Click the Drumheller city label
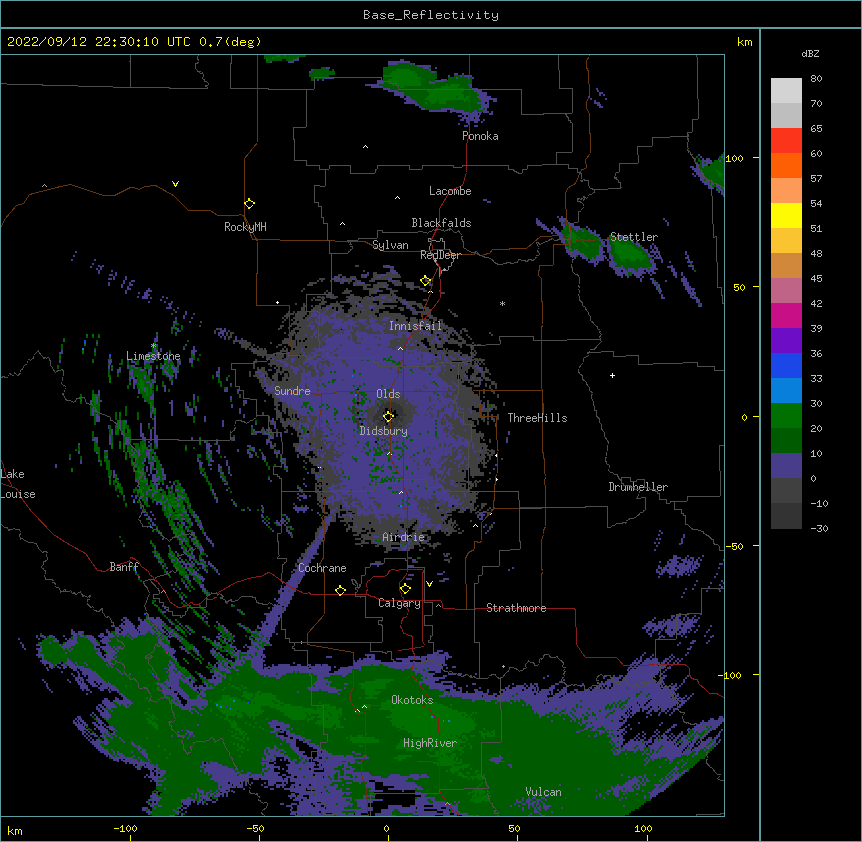 tap(638, 487)
